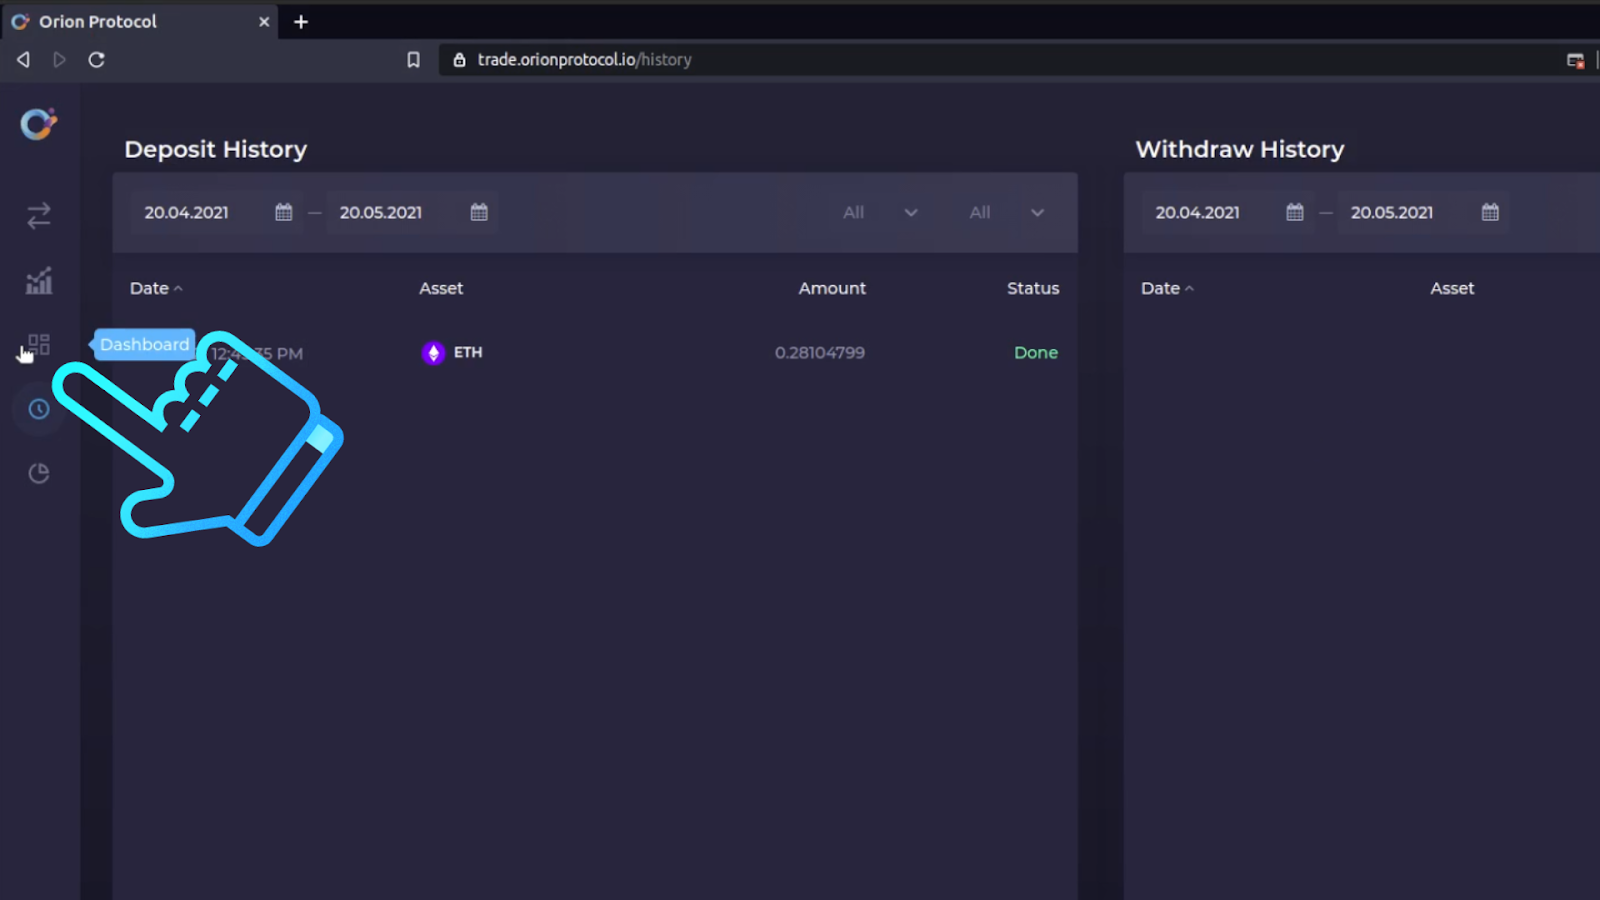This screenshot has width=1600, height=900.
Task: Click the Done status of ETH deposit
Action: tap(1036, 353)
